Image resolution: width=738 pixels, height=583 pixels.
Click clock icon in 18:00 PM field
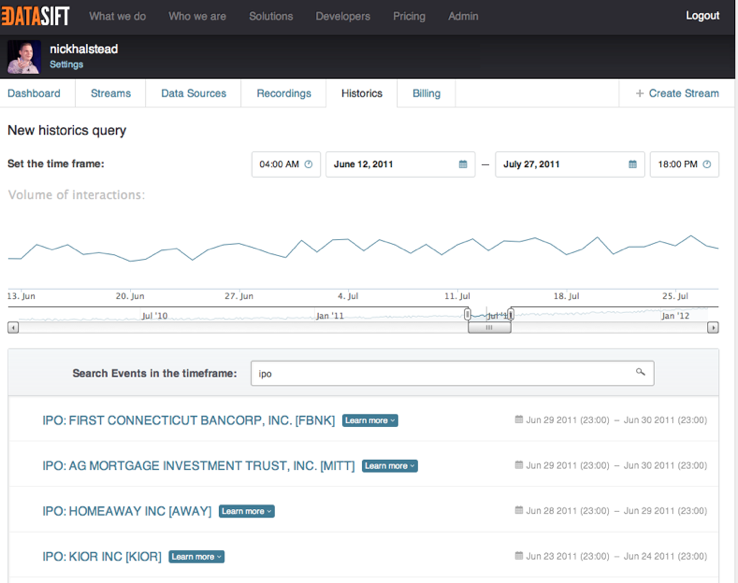click(x=707, y=165)
